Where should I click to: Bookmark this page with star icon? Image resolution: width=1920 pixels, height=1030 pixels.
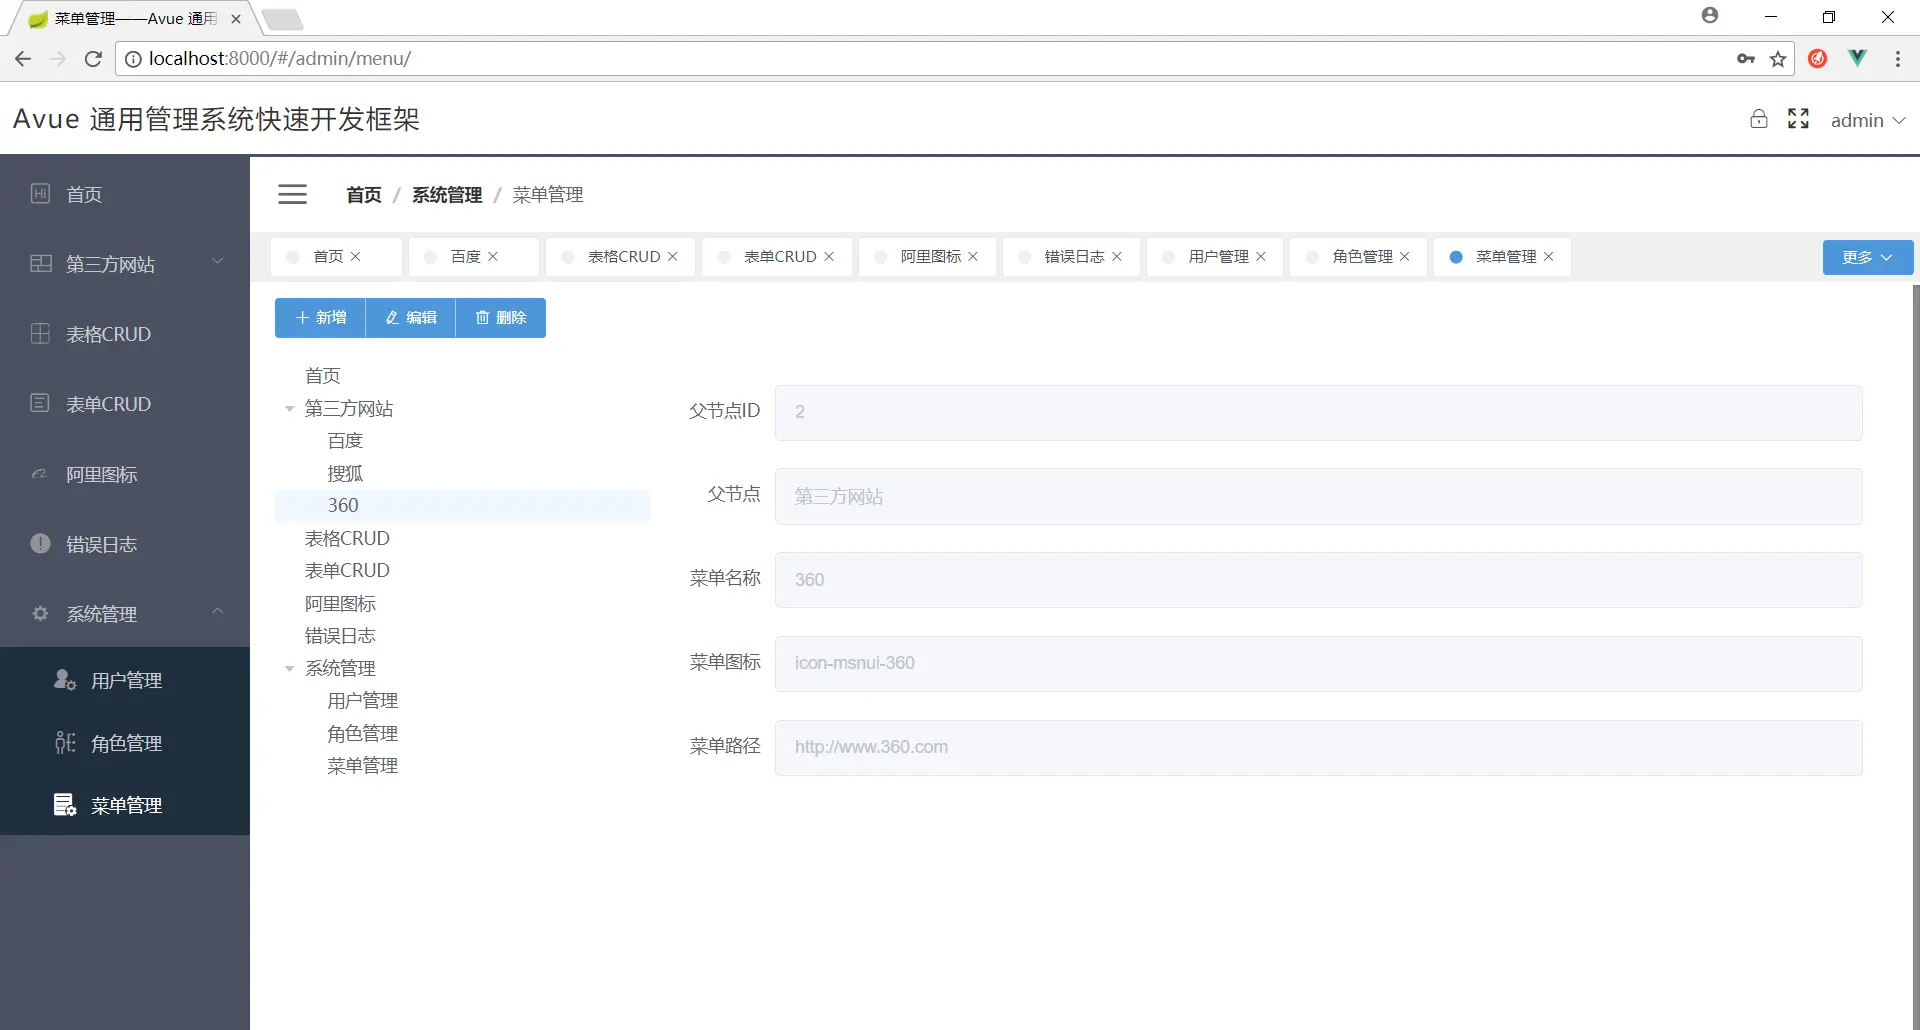(1778, 59)
